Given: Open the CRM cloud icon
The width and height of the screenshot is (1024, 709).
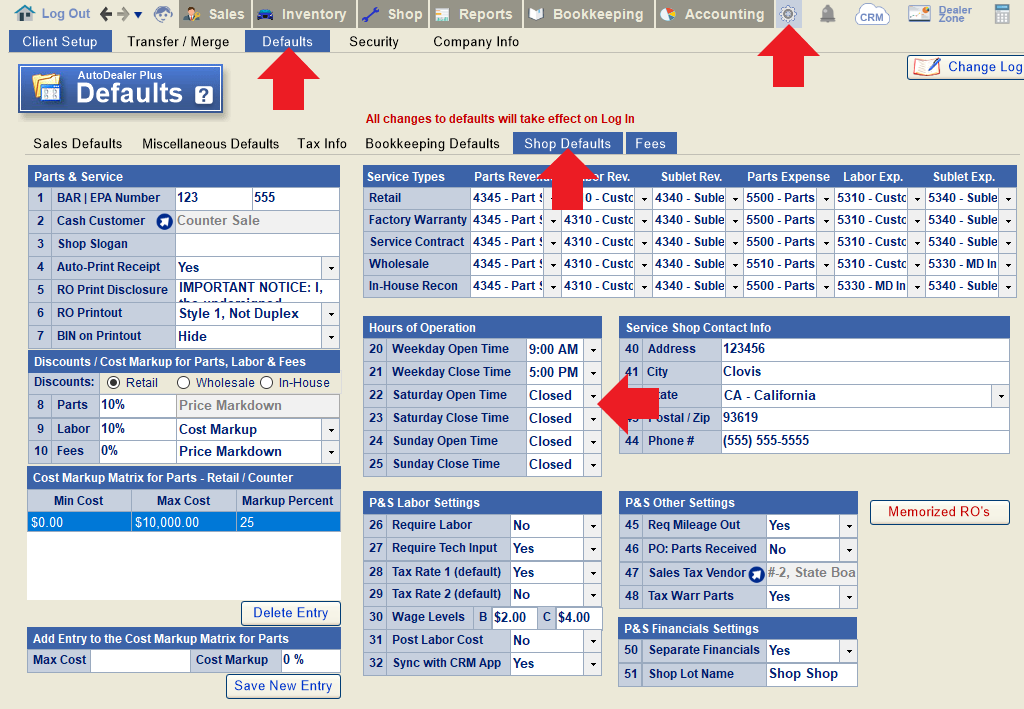Looking at the screenshot, I should point(871,15).
